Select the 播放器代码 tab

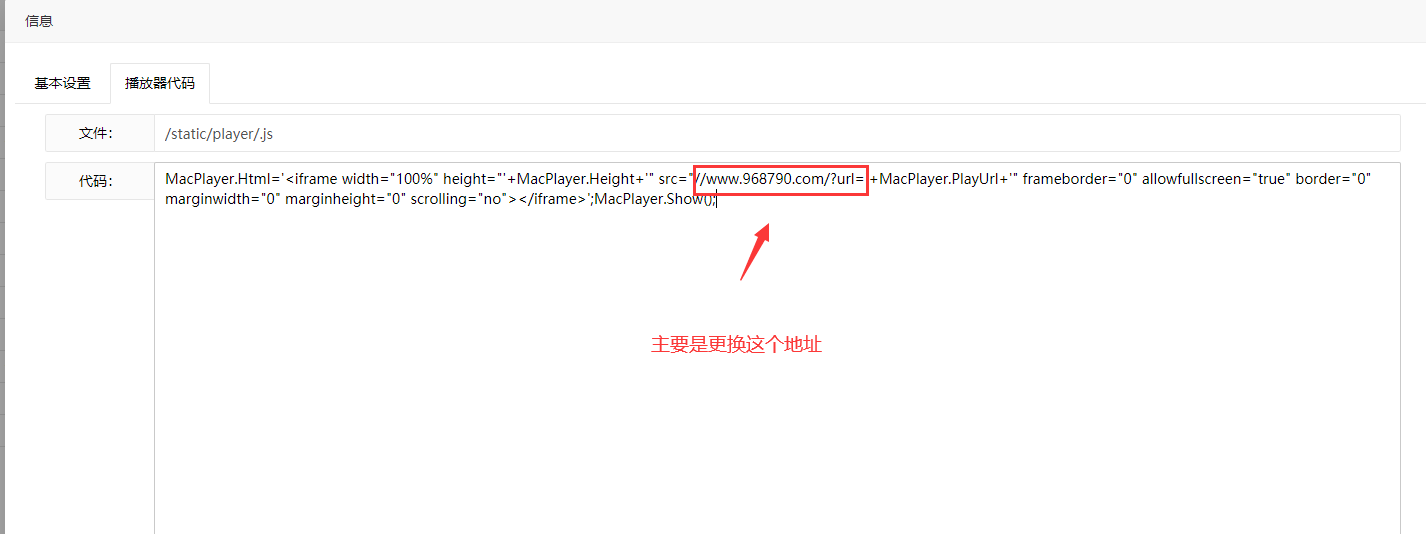tap(160, 84)
